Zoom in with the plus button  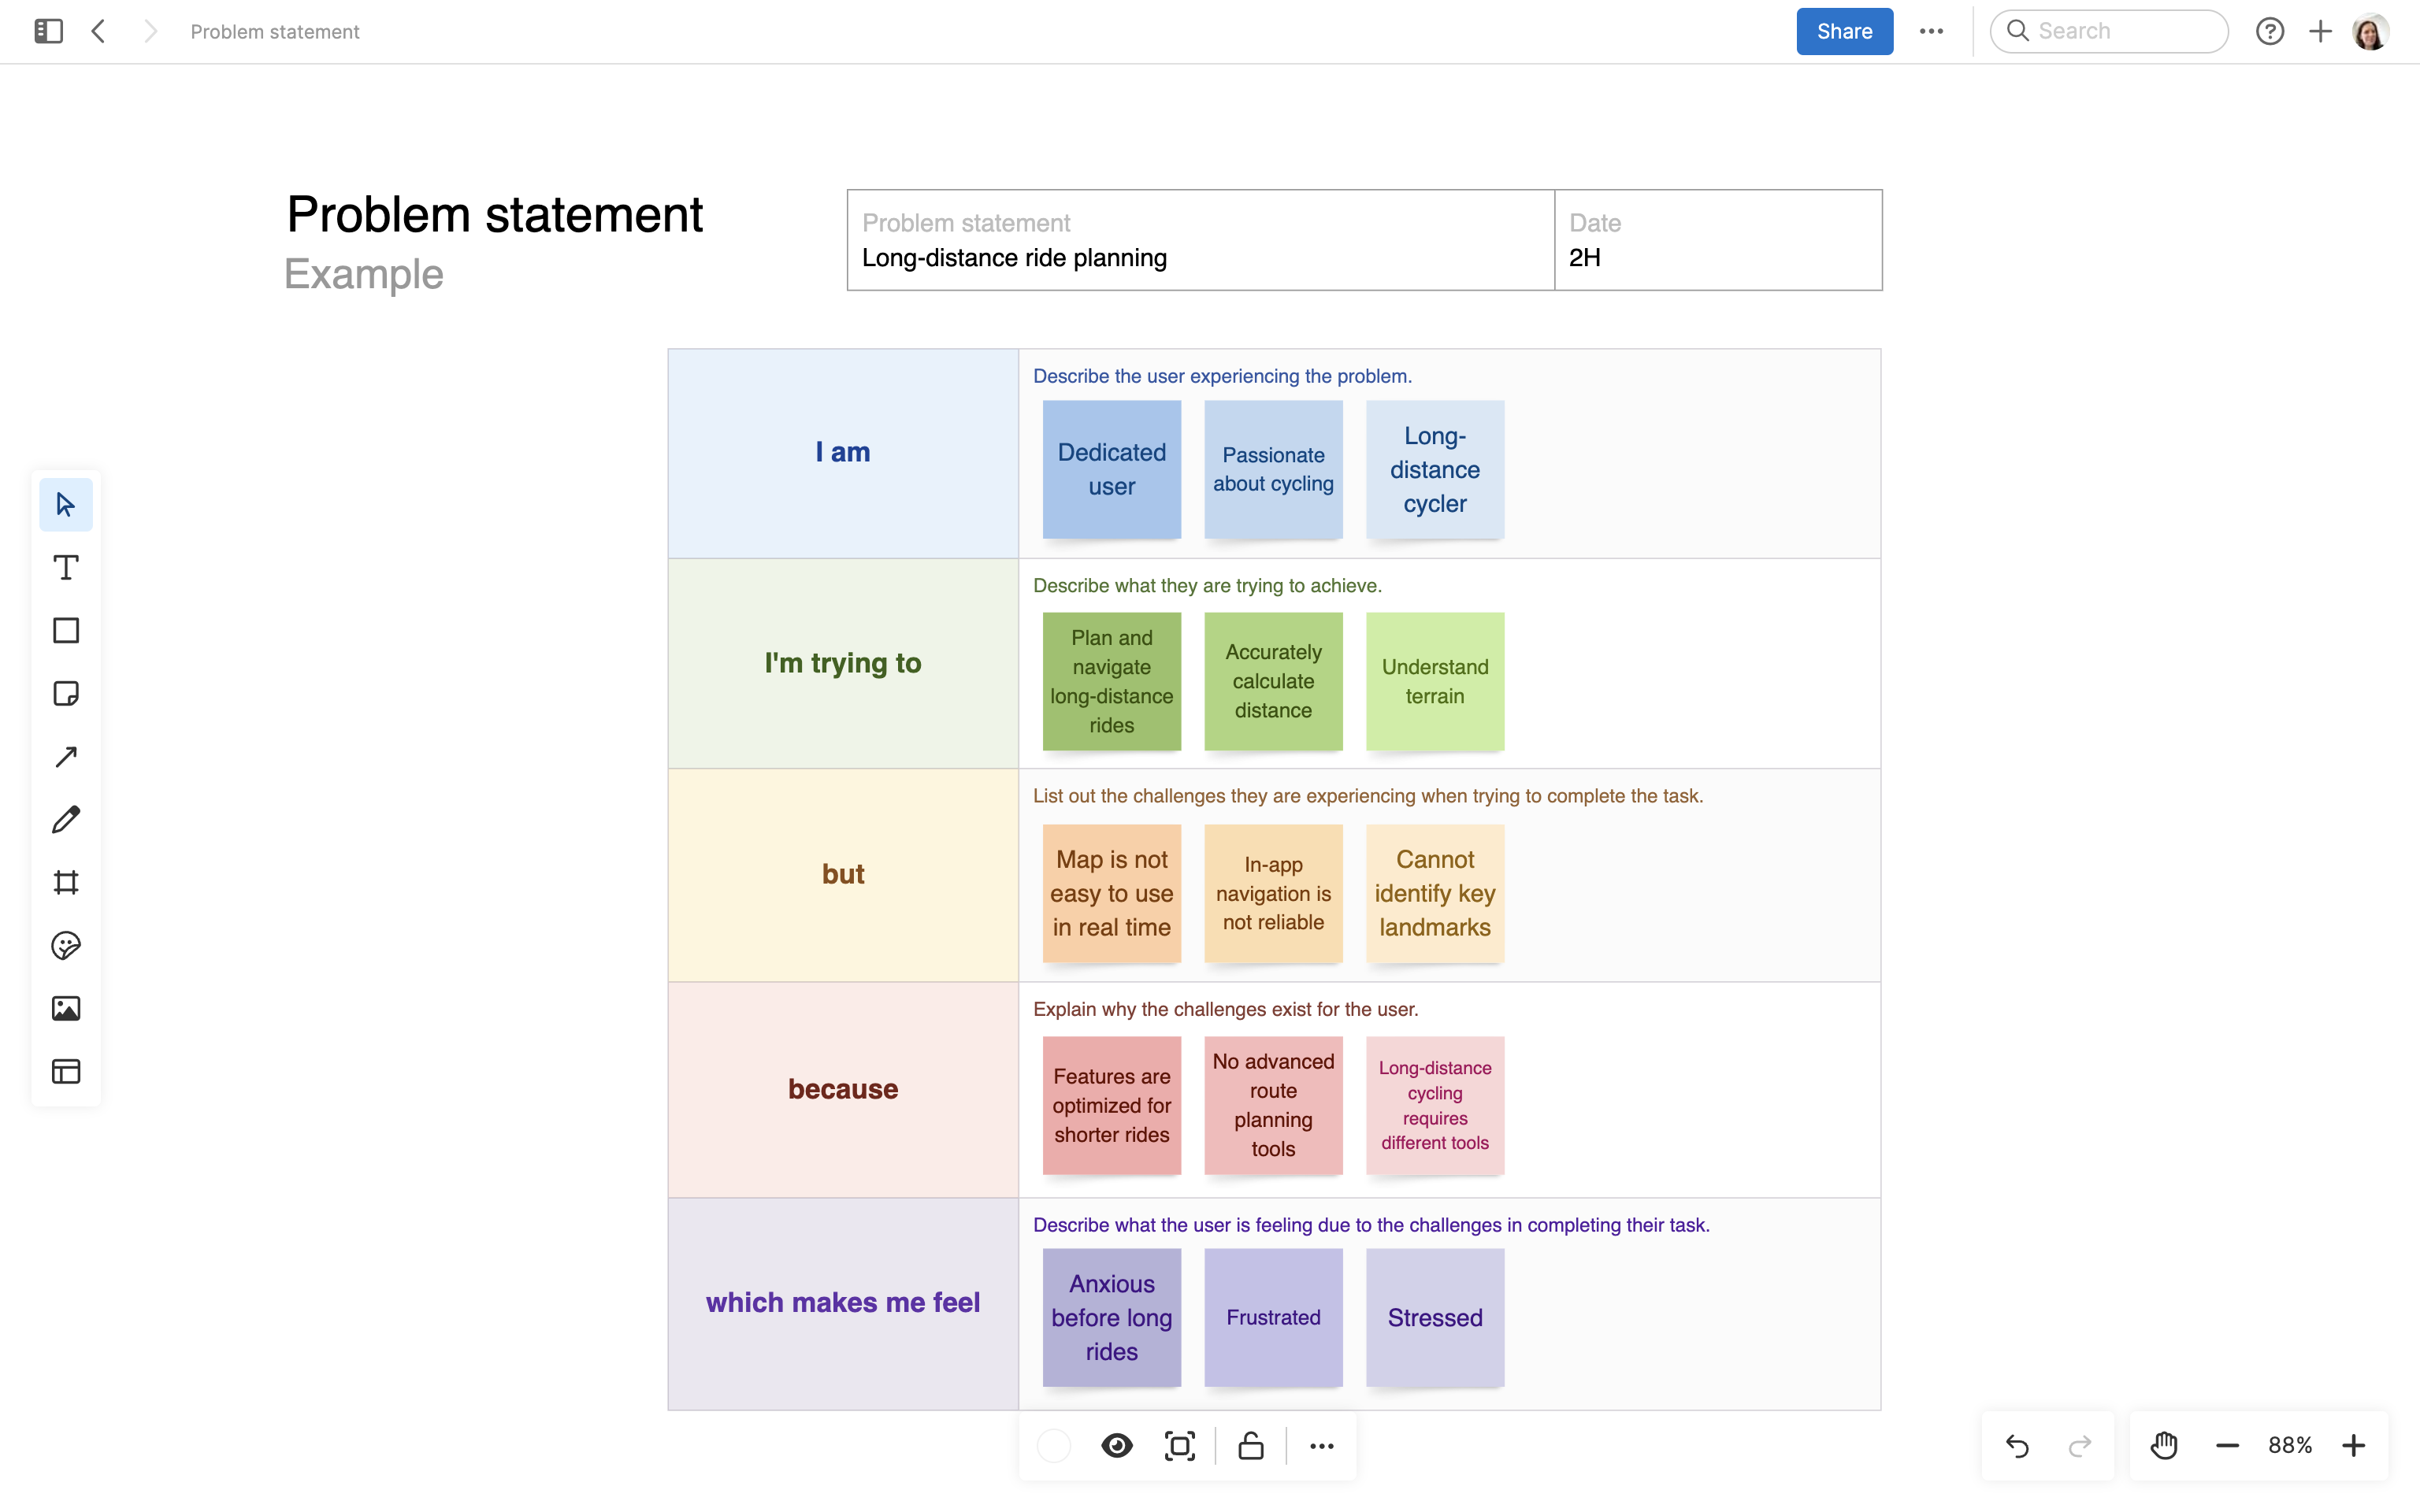click(x=2354, y=1446)
